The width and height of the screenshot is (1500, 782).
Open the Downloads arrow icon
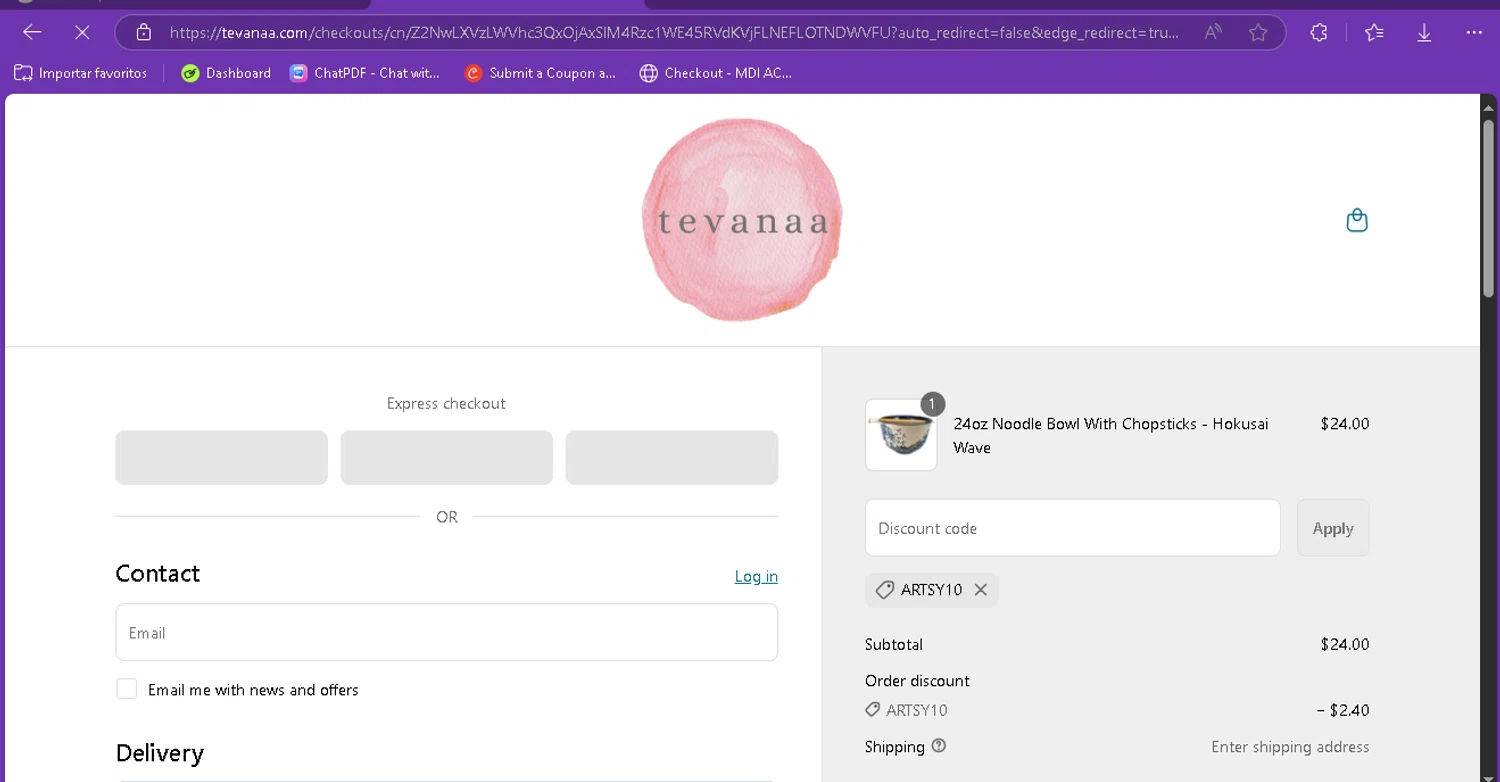[x=1424, y=33]
